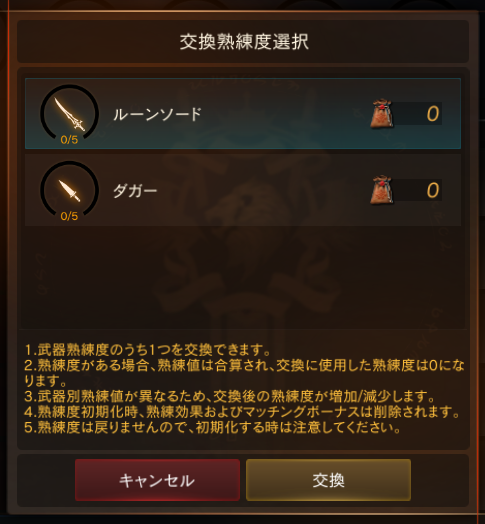This screenshot has width=485, height=524.
Task: Click the 交換熟練度選択 title header
Action: 243,41
